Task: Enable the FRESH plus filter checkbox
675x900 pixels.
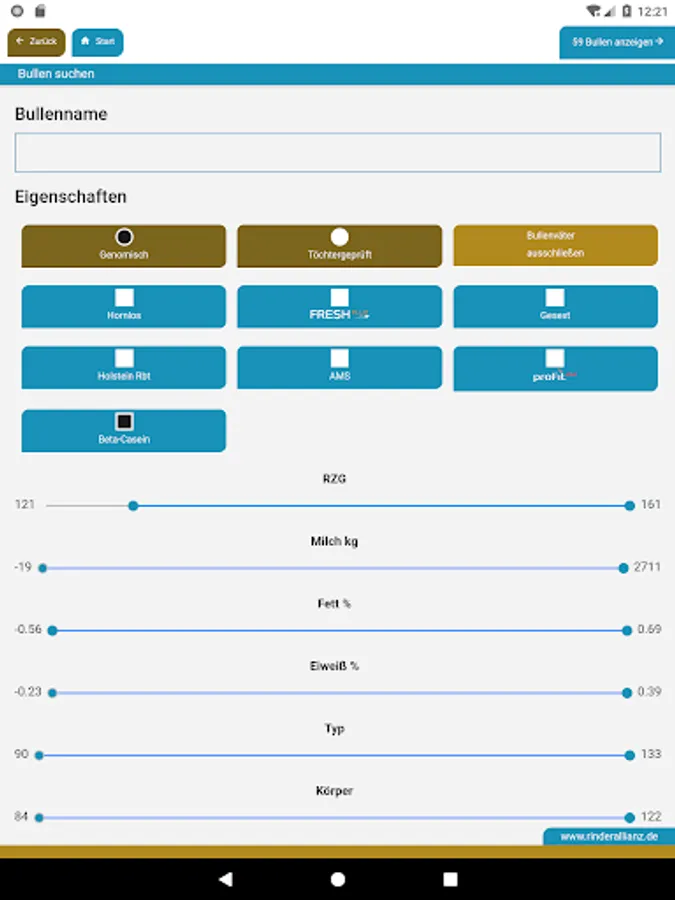Action: (339, 298)
